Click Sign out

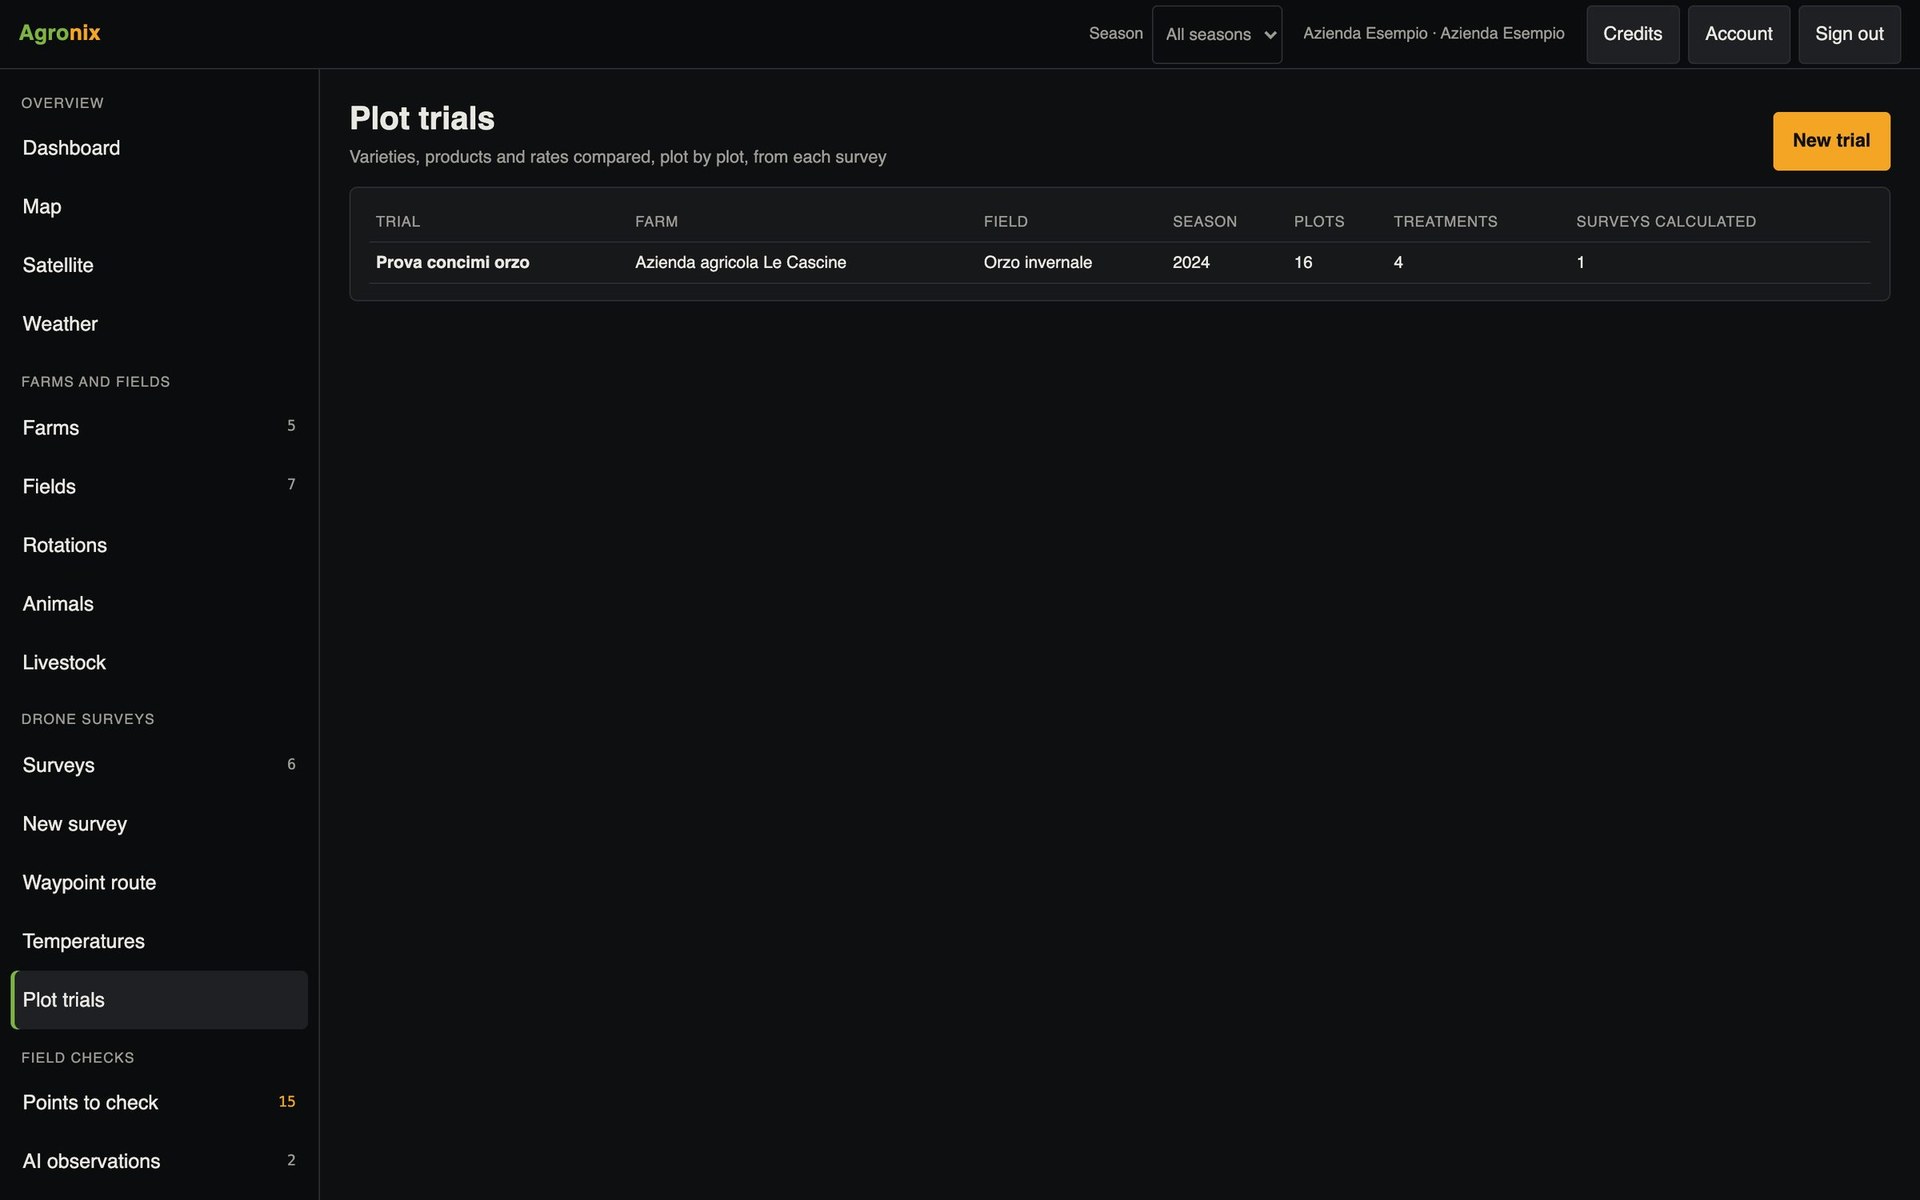[1849, 34]
